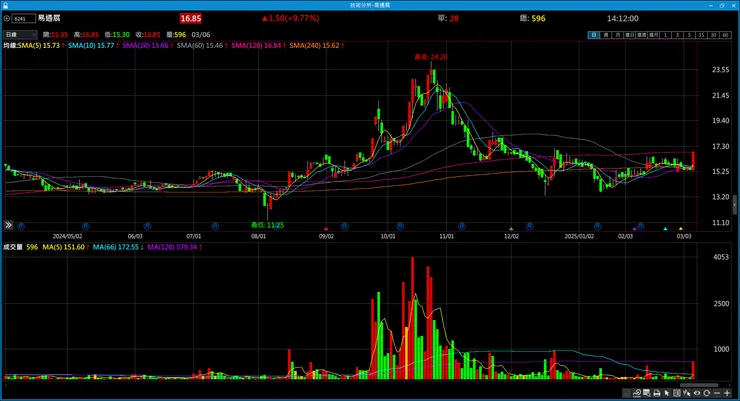Image resolution: width=740 pixels, height=401 pixels.
Task: Click the plus circle beside stock code 6241
Action: [x=7, y=18]
